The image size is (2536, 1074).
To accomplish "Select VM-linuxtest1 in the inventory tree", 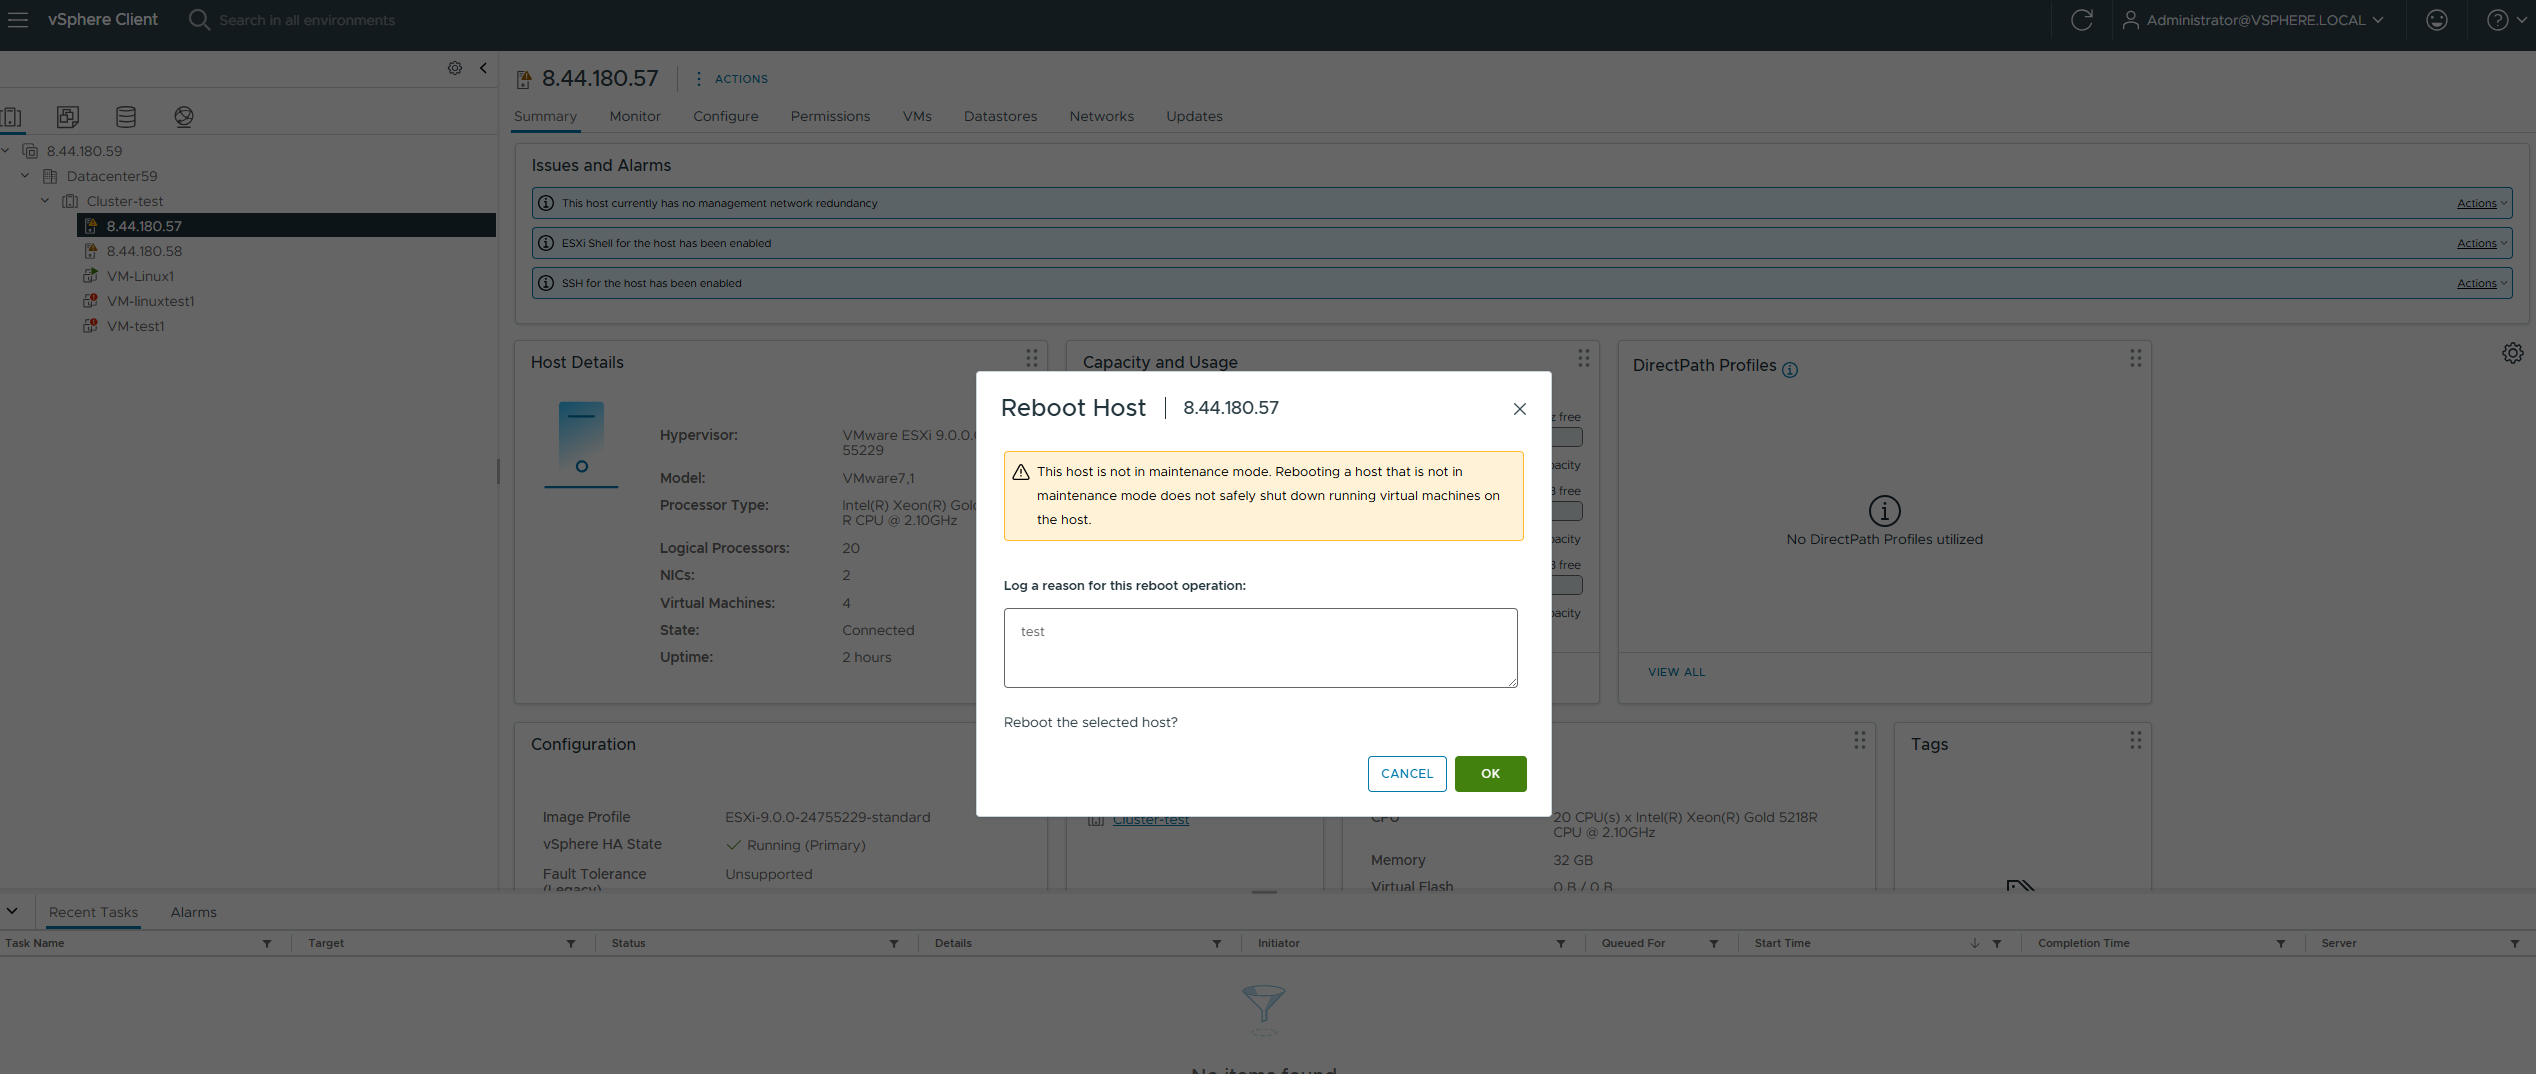I will pyautogui.click(x=150, y=301).
